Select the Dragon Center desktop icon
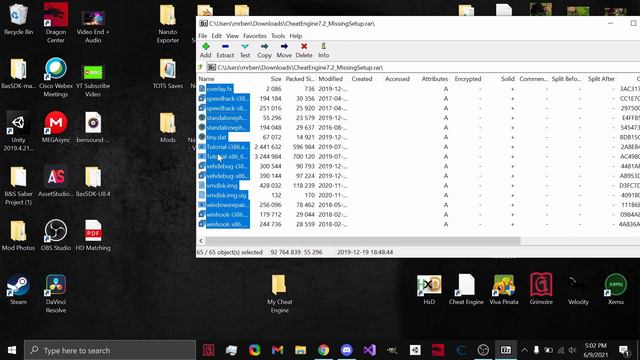The width and height of the screenshot is (640, 360). [56, 22]
